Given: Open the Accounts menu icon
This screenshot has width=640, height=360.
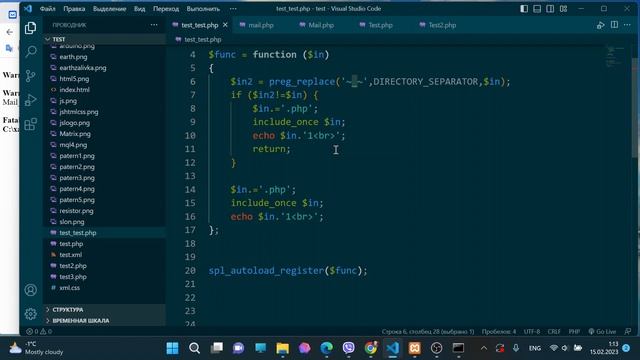Looking at the screenshot, I should click(31, 290).
